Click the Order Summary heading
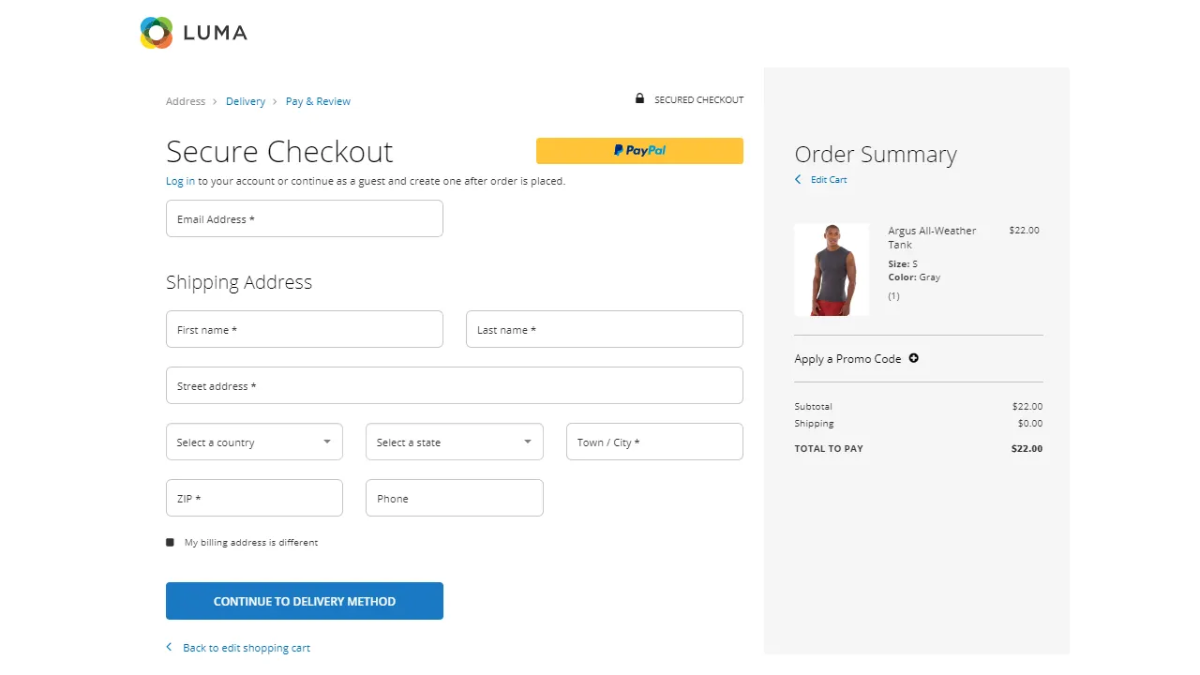Image resolution: width=1200 pixels, height=675 pixels. [876, 154]
